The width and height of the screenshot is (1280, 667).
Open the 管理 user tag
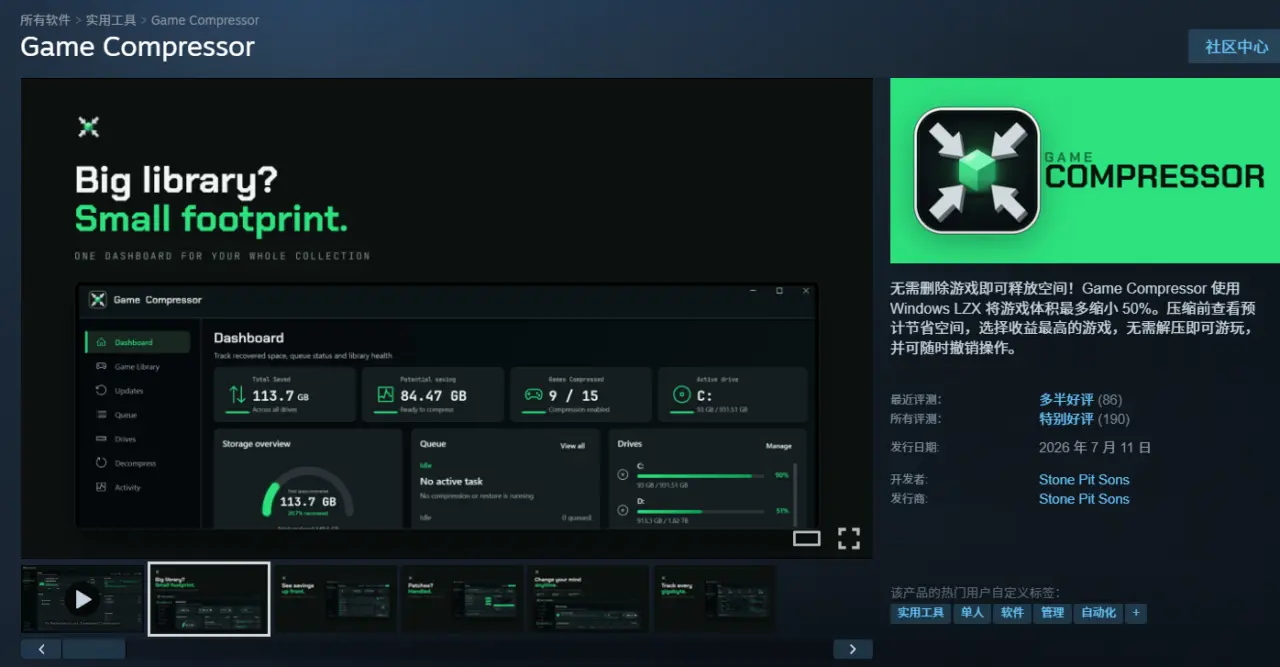click(1052, 613)
